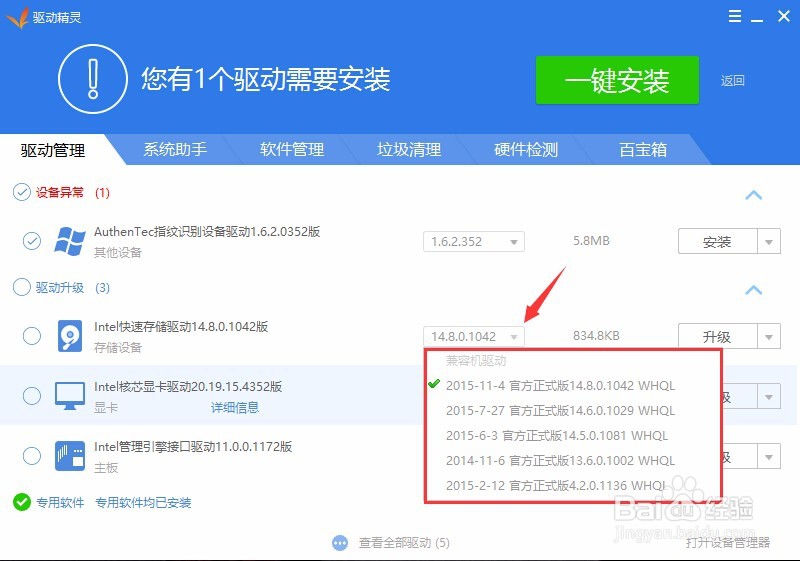
Task: Click the 5.8MB file size text
Action: click(591, 241)
